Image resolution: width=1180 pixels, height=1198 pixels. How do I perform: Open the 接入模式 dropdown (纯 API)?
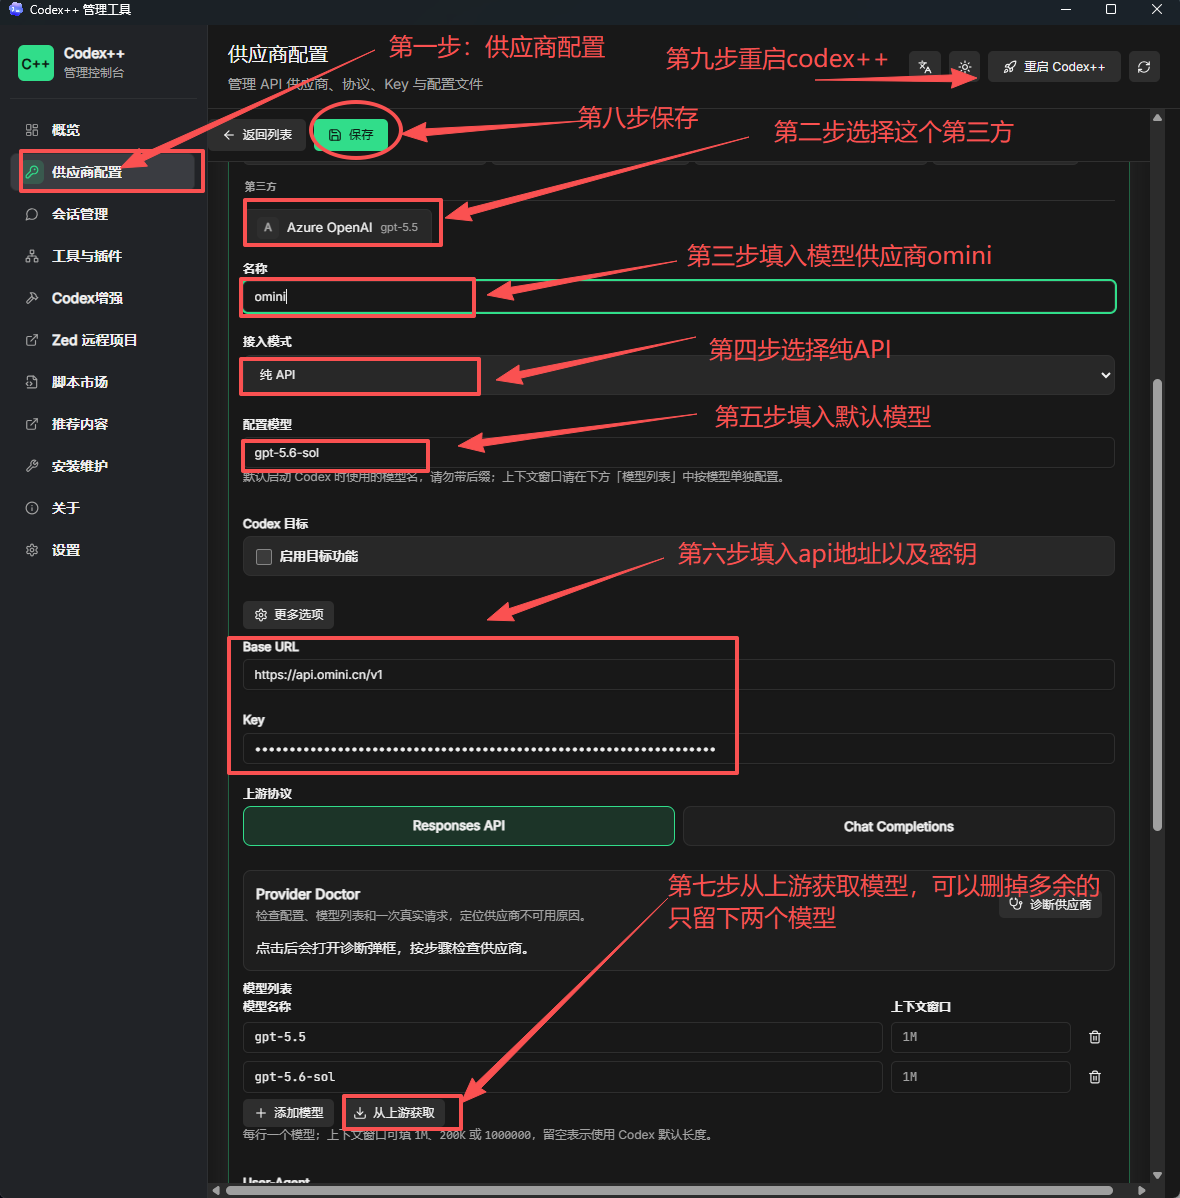coord(679,374)
